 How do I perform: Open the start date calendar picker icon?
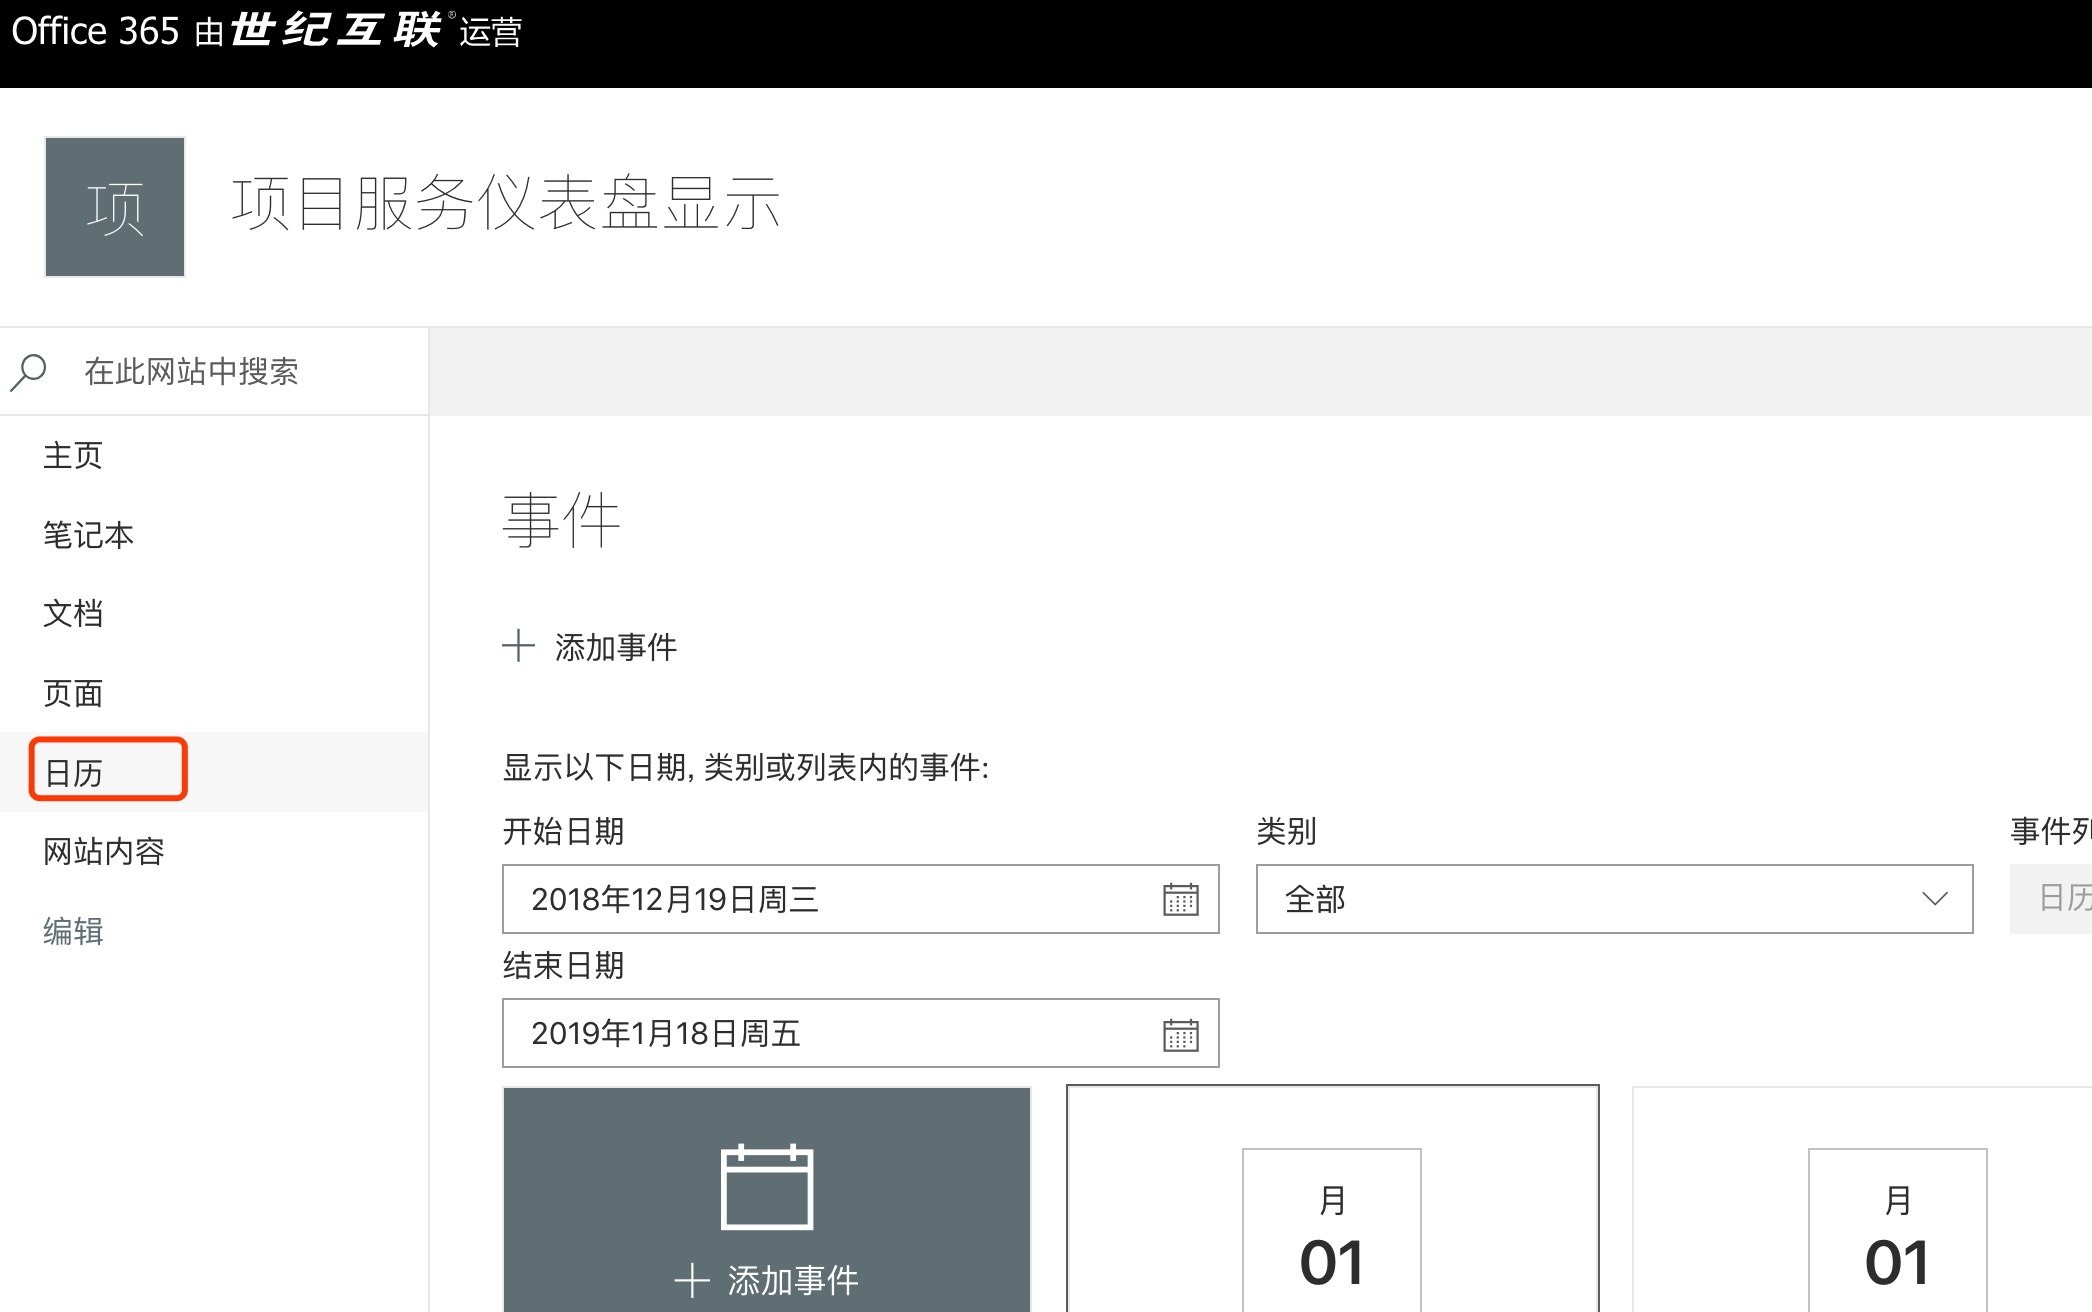1180,899
